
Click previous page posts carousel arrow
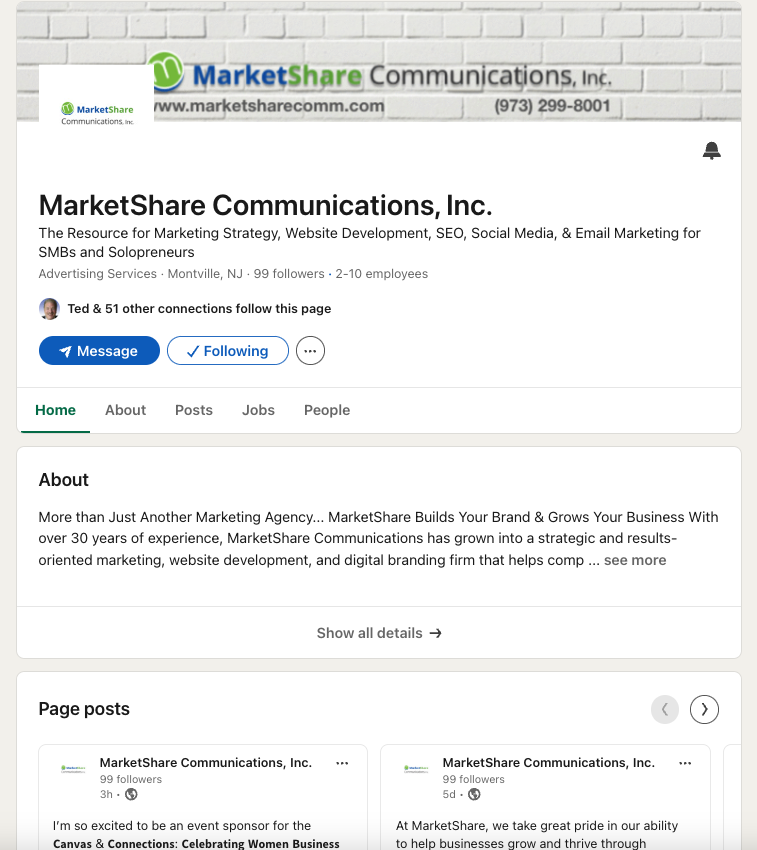[x=665, y=709]
